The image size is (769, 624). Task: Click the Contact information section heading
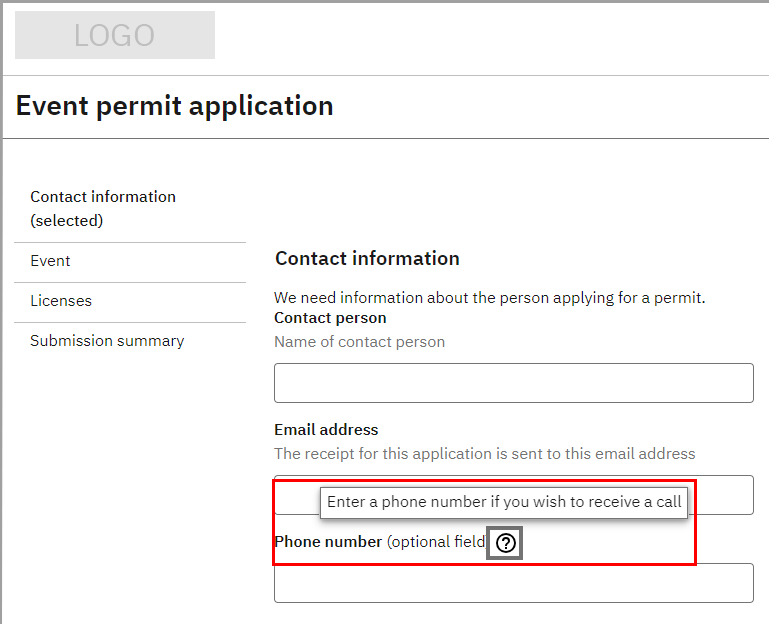367,259
